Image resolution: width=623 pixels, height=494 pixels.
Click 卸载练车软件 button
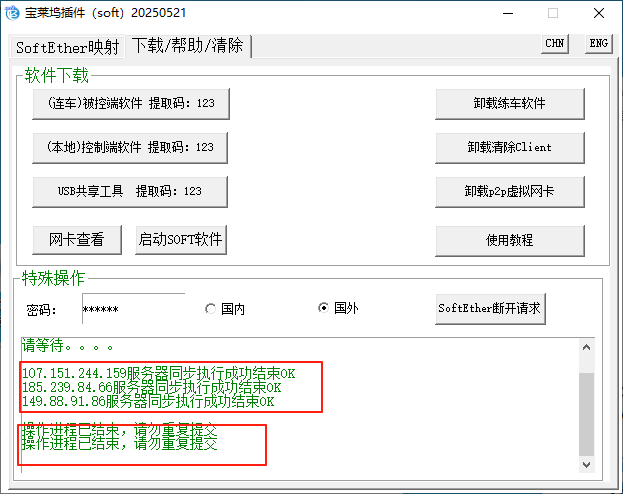click(x=509, y=103)
